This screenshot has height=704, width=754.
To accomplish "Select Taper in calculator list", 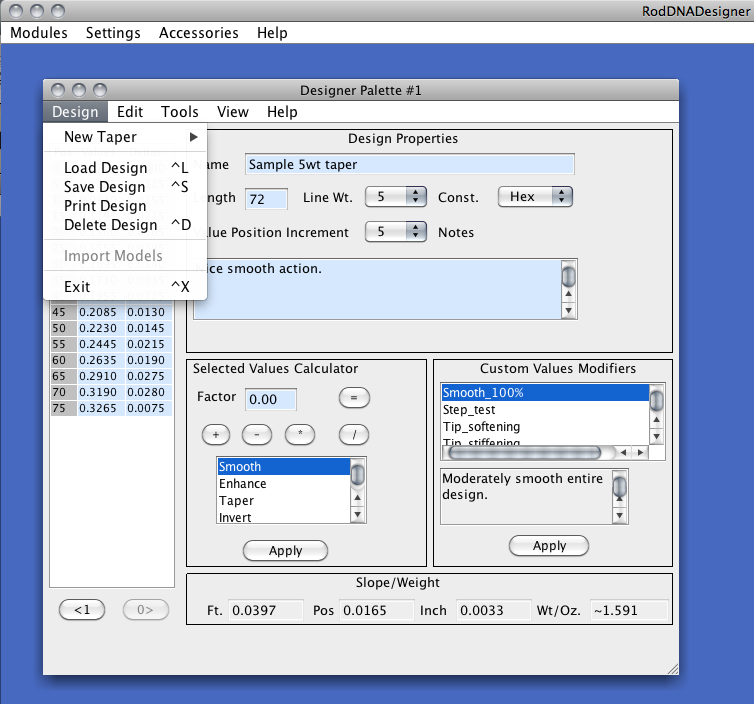I will (x=284, y=501).
